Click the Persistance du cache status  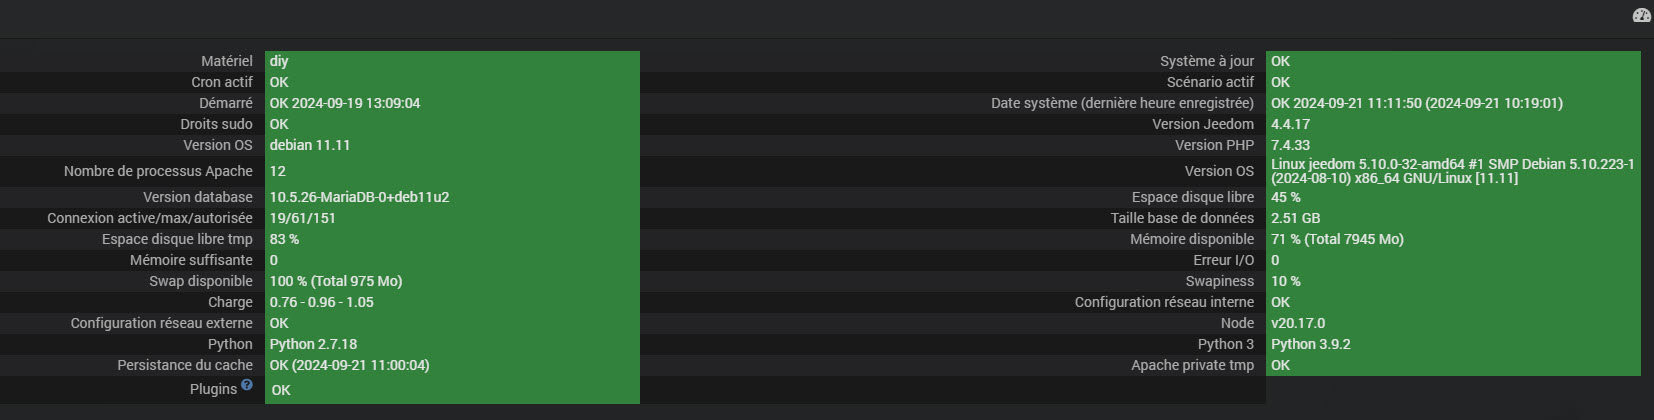click(349, 365)
